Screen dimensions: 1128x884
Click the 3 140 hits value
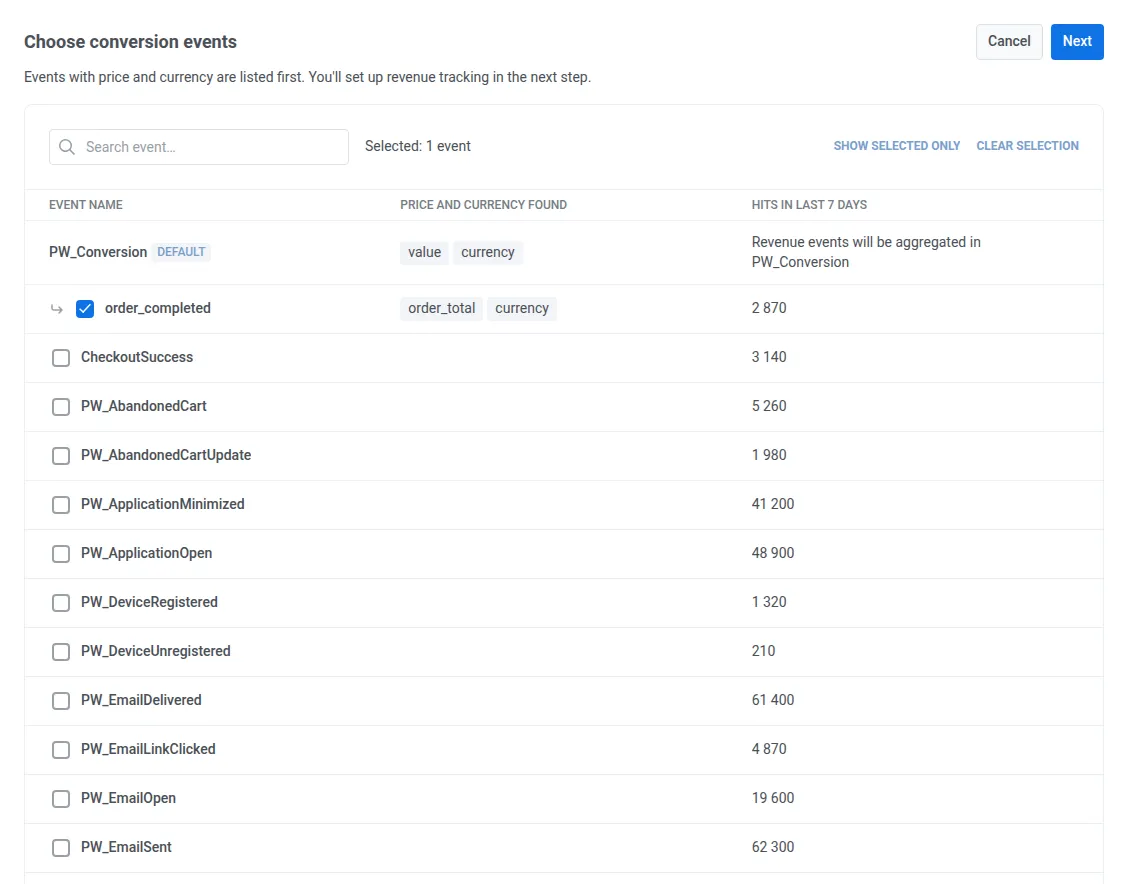(x=769, y=357)
